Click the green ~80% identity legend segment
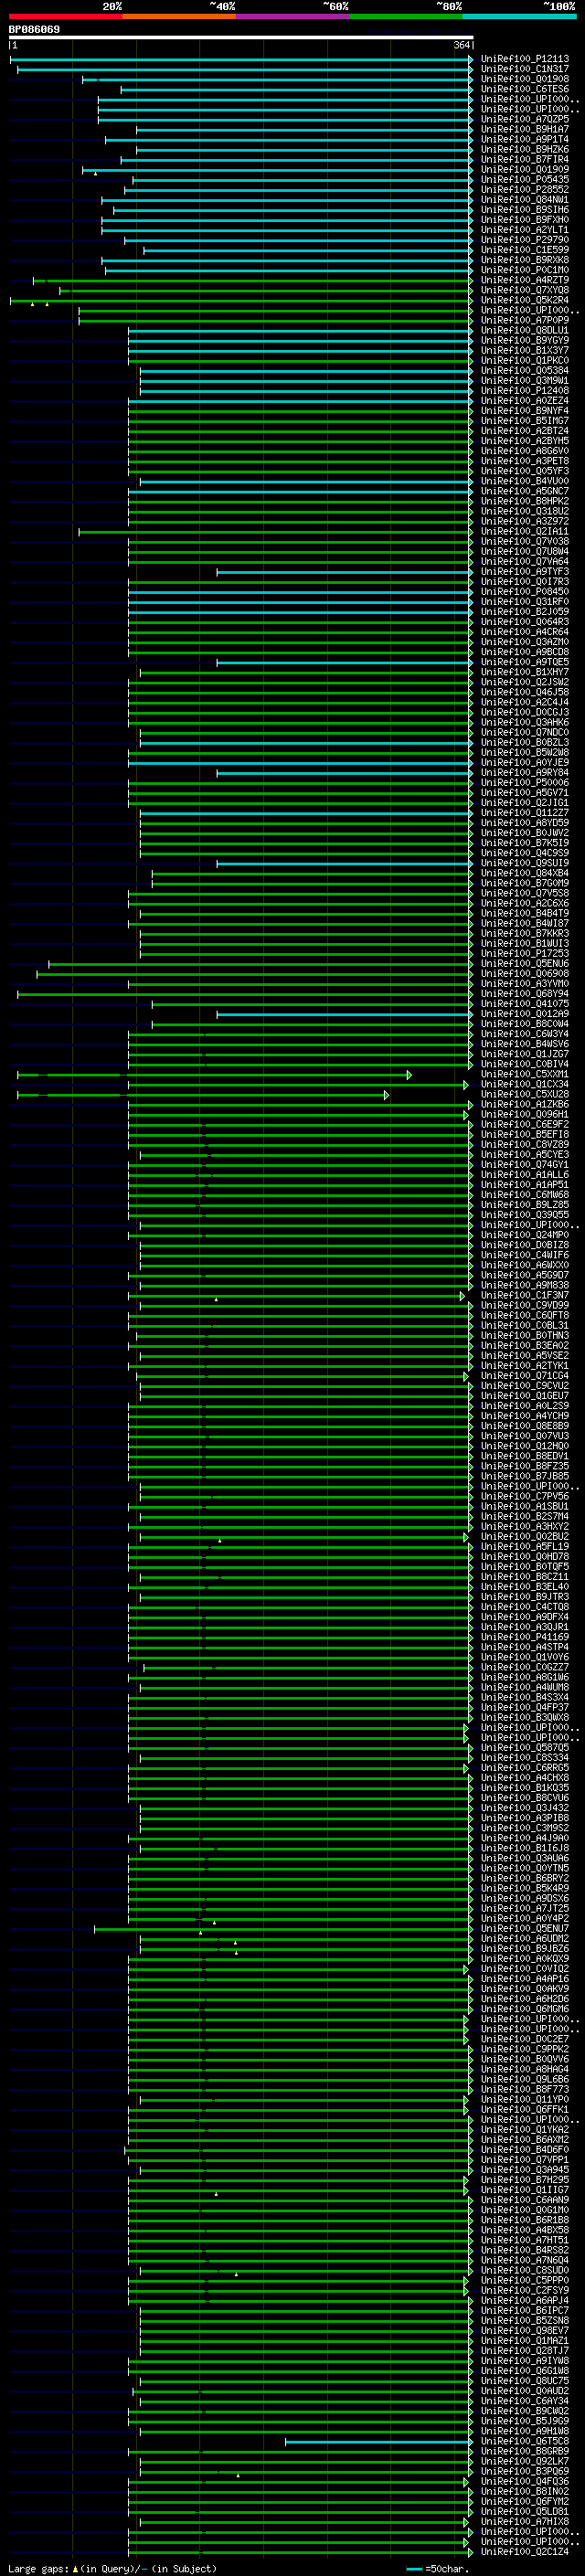Viewport: 585px width, 2576px height. coord(406,16)
